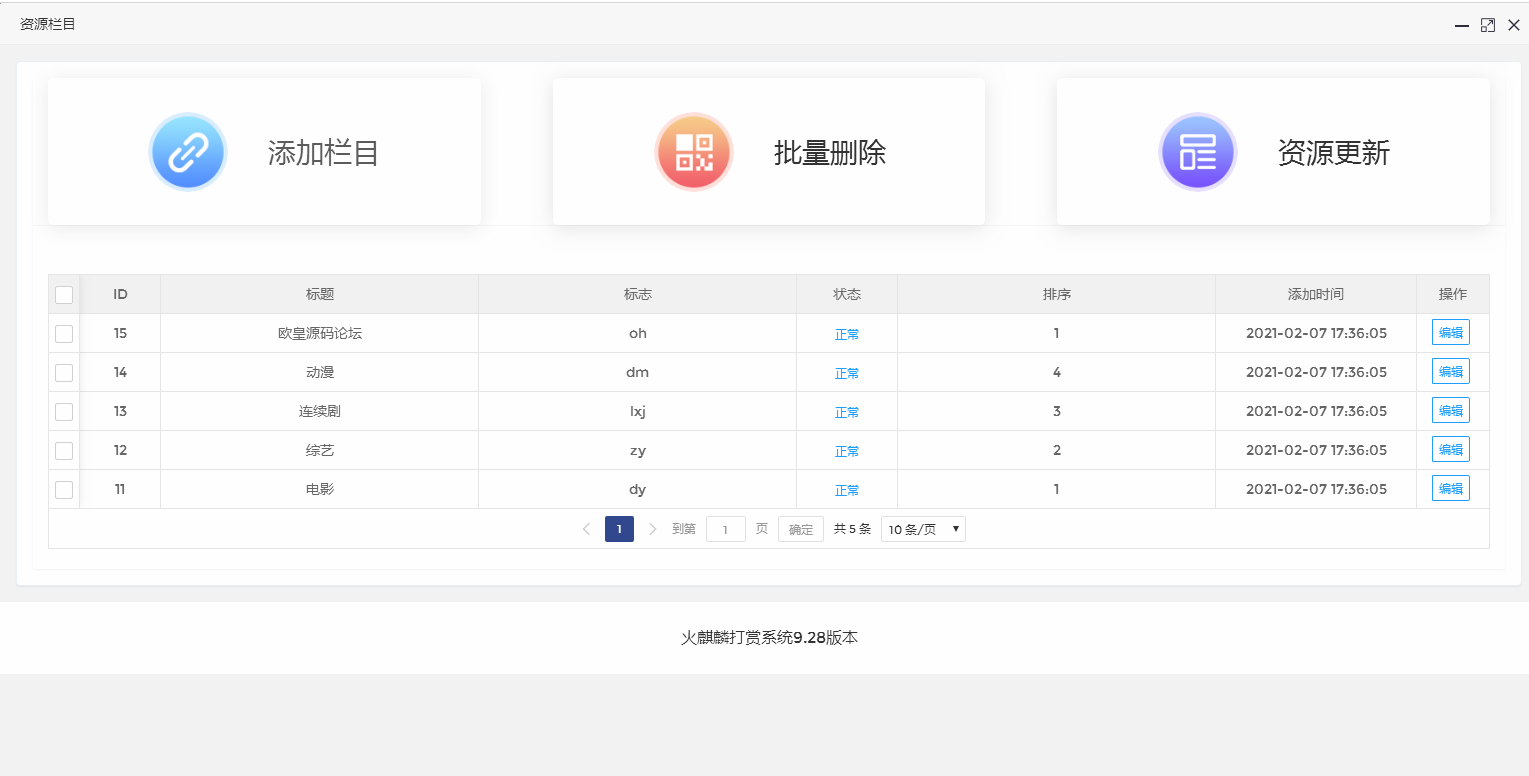
Task: Check the row for 欧皇源码论坛
Action: click(63, 333)
